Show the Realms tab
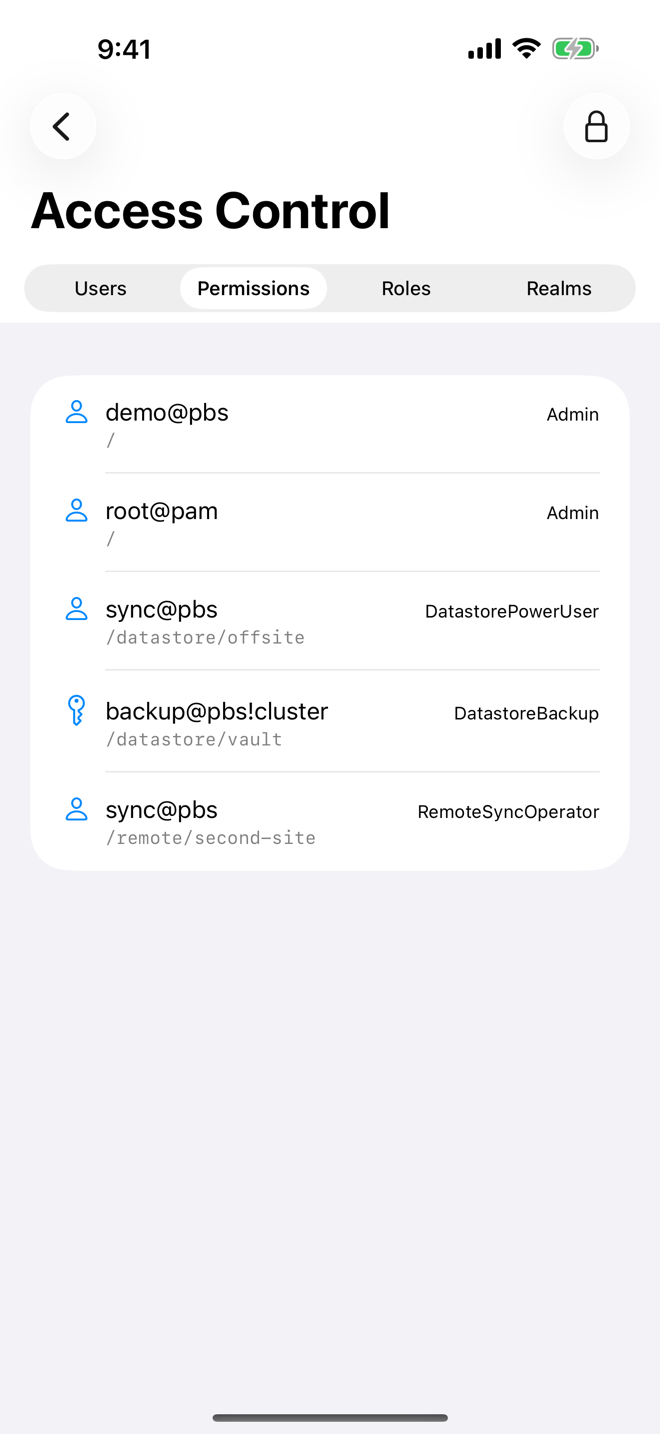 click(559, 288)
